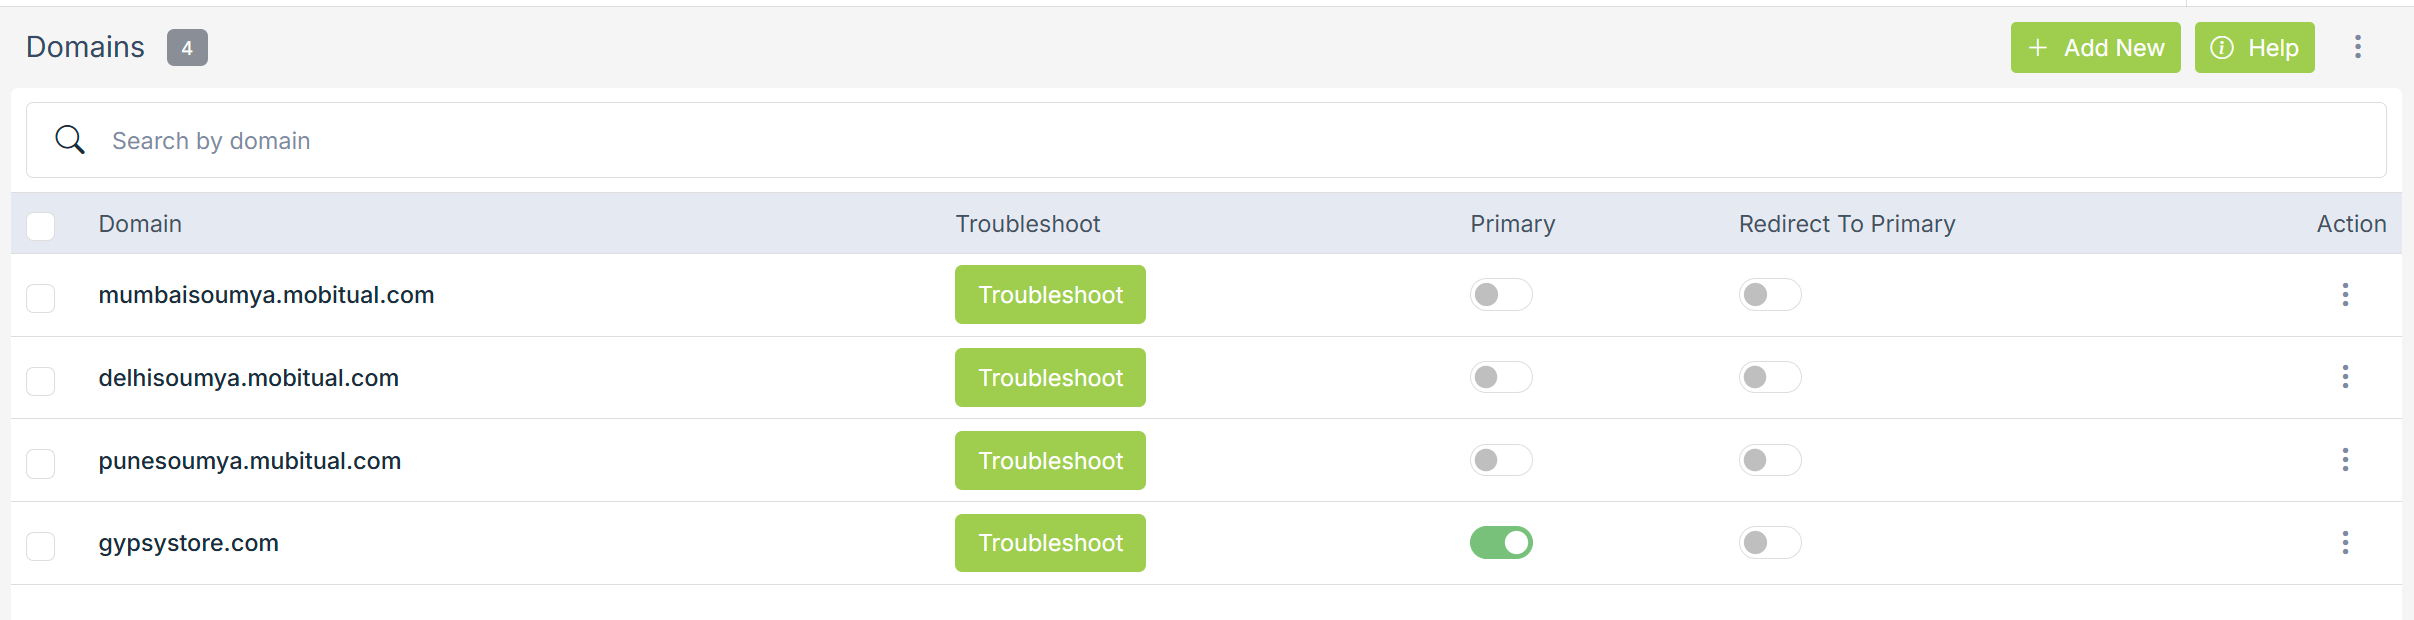Click the Add New button
Screen dimensions: 2414x620
2095,48
